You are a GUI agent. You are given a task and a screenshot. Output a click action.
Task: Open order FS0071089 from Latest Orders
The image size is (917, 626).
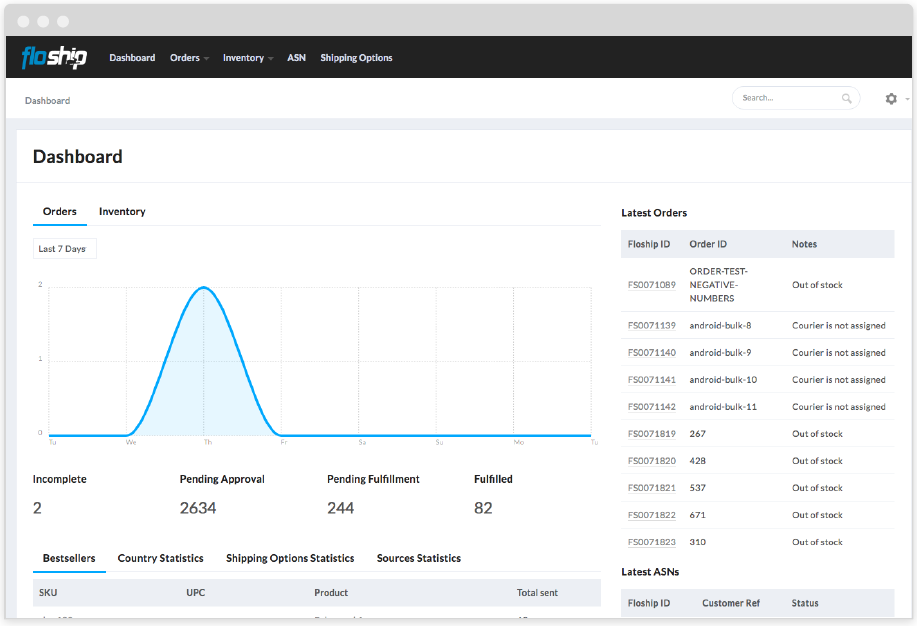point(650,284)
